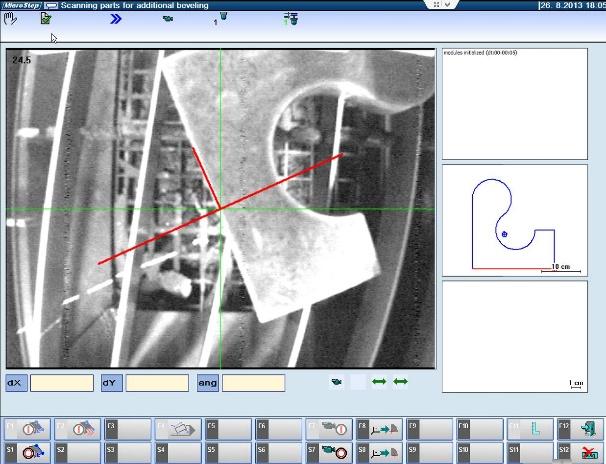Click the ang angle value field

click(x=252, y=383)
